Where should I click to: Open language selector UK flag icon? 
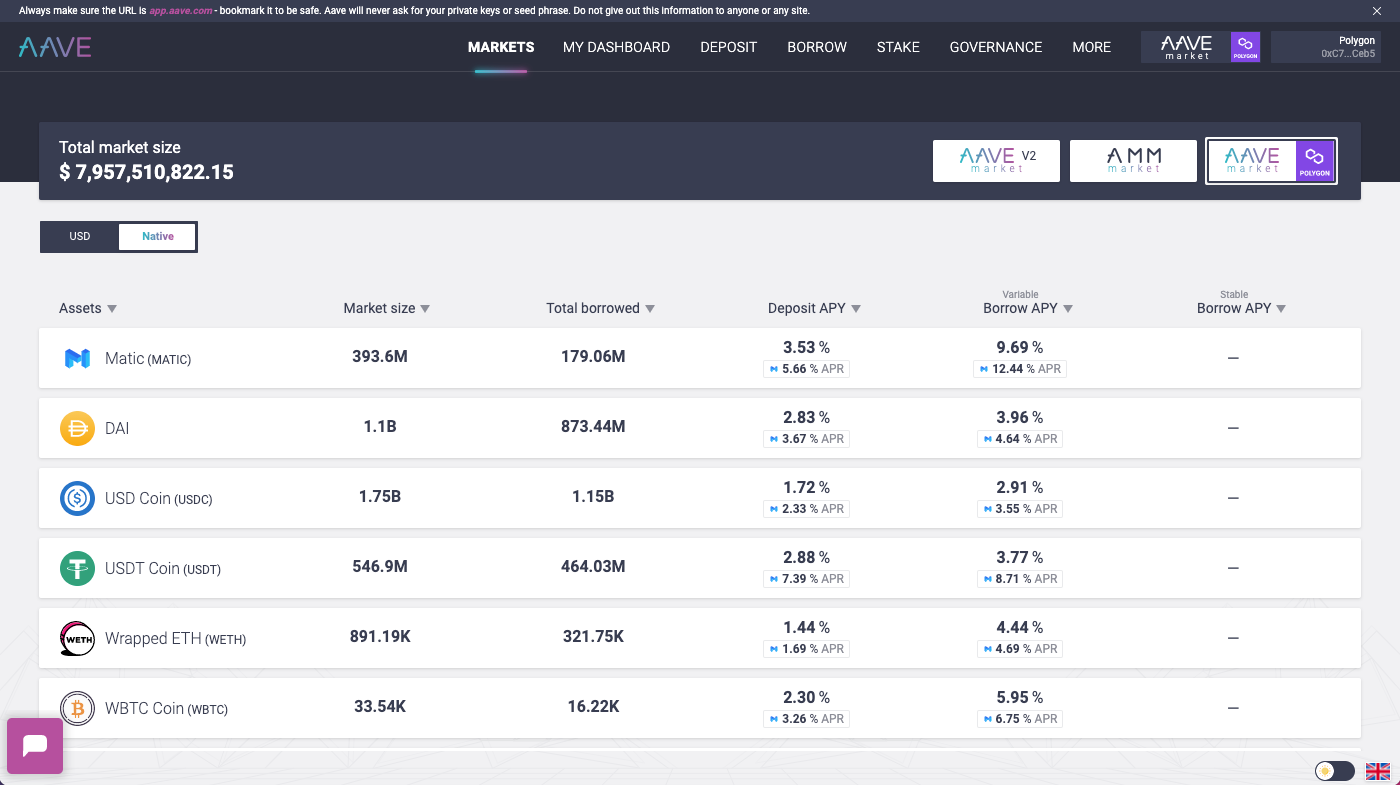pos(1378,771)
